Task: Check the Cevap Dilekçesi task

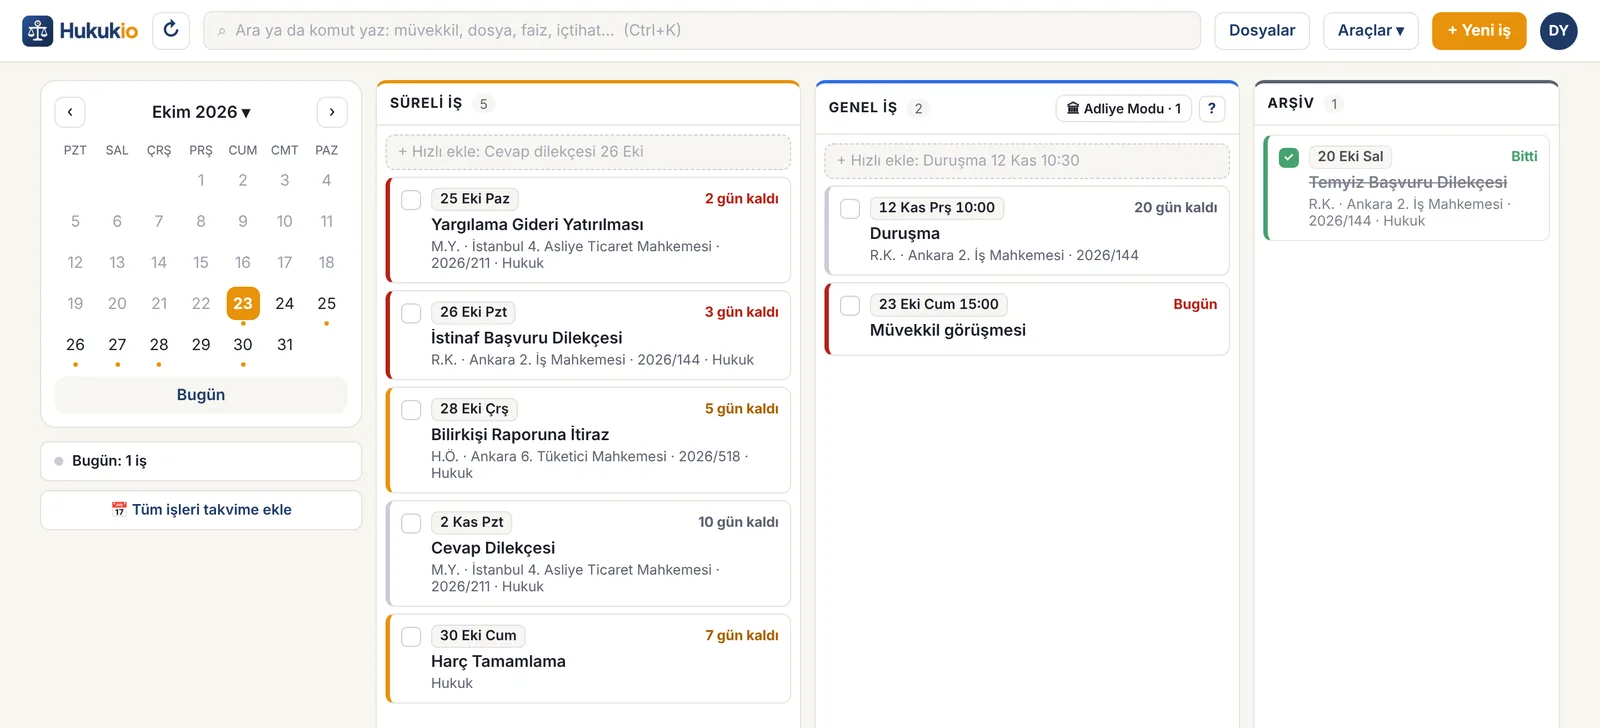Action: coord(411,523)
